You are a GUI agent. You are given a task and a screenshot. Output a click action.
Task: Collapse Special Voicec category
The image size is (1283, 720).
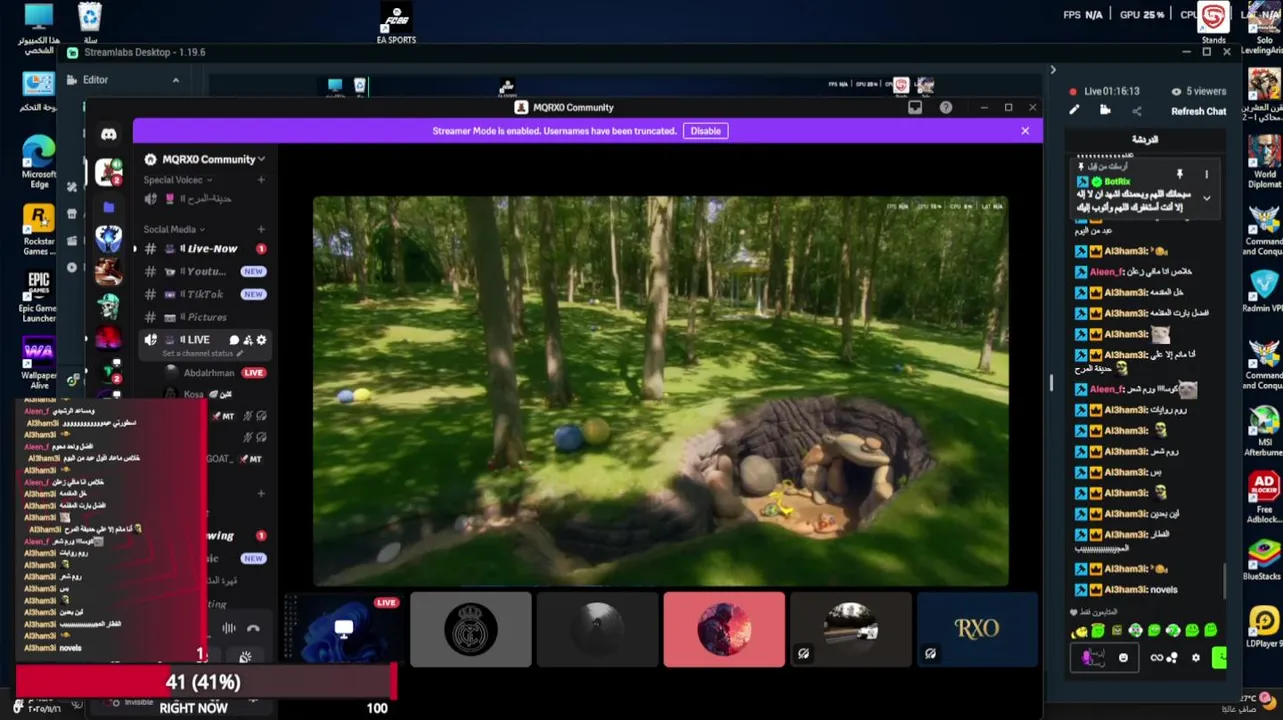pos(178,180)
